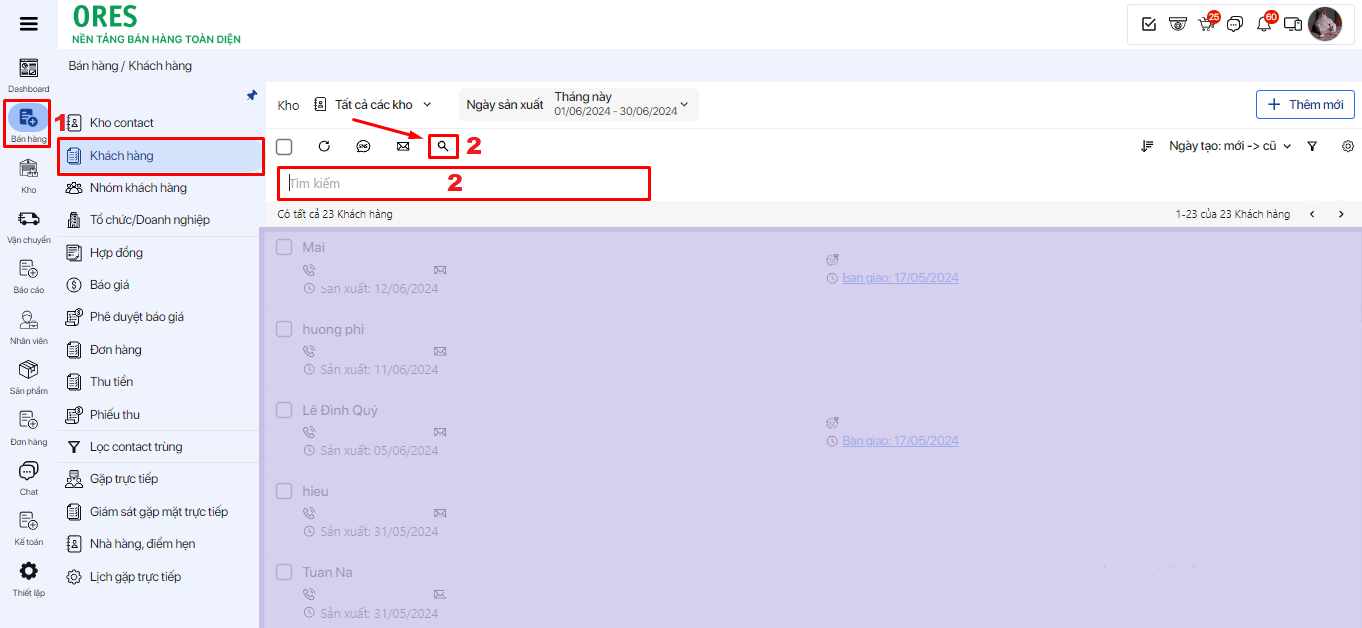Click the Thêm mới button

pyautogui.click(x=1305, y=105)
